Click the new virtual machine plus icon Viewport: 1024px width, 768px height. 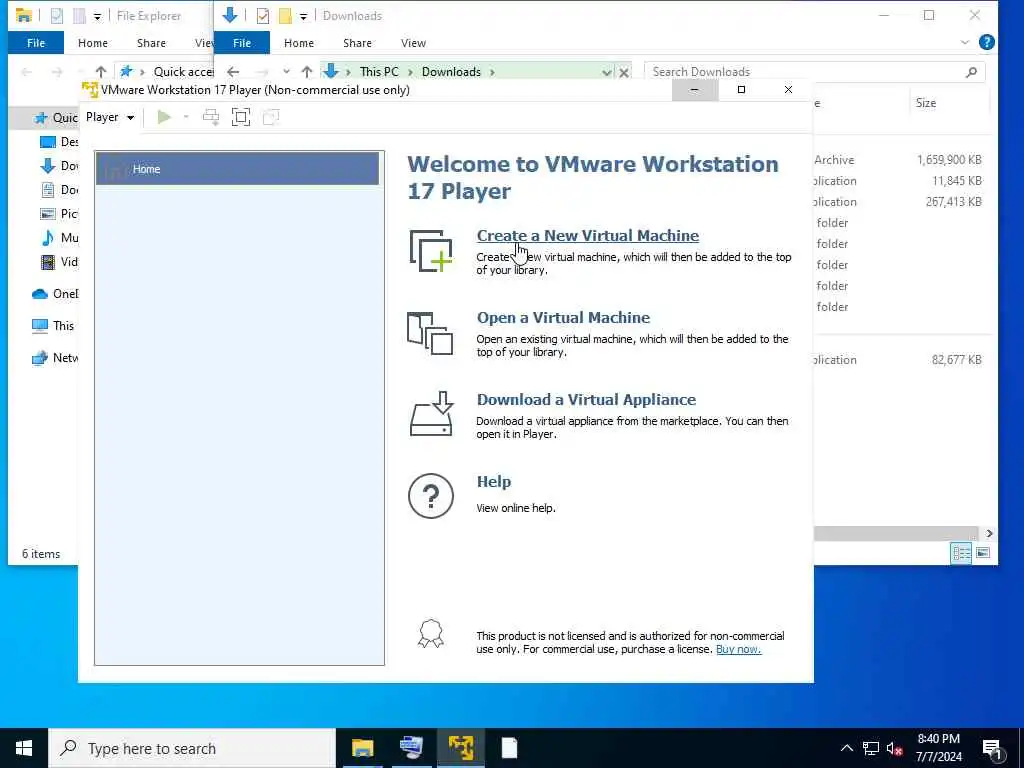pyautogui.click(x=430, y=251)
